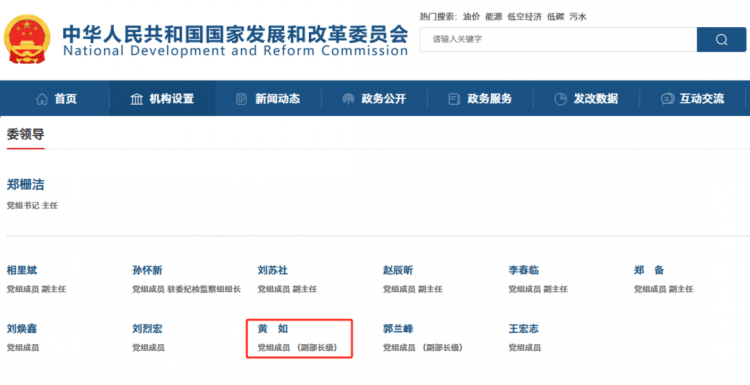This screenshot has width=750, height=385.
Task: Click the pie chart icon beside 发改数据
Action: (x=560, y=99)
